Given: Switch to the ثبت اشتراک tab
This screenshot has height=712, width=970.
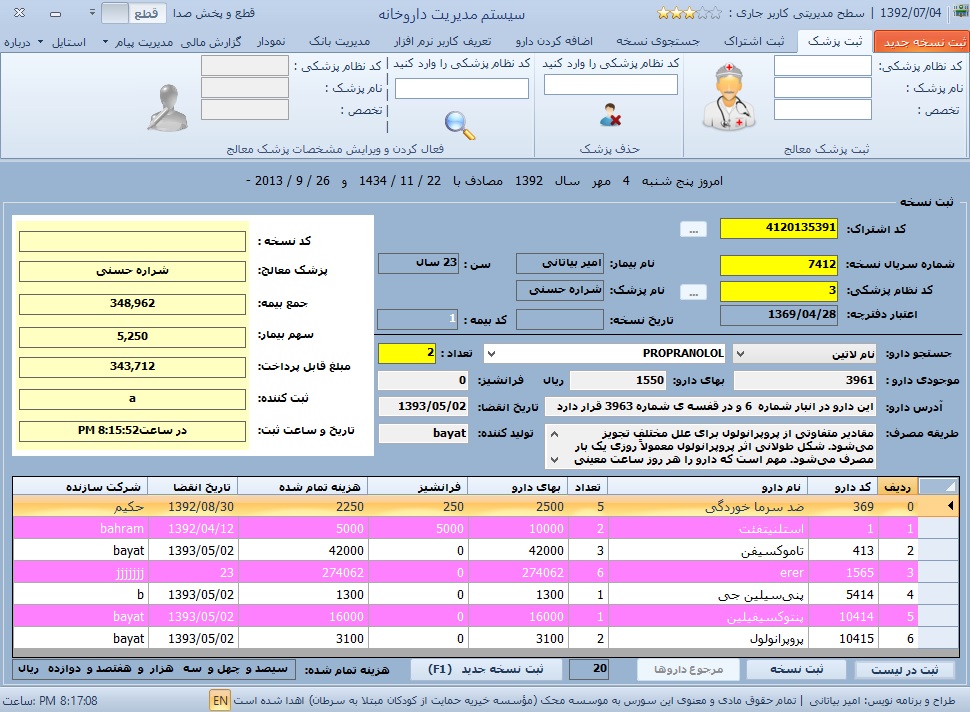Looking at the screenshot, I should click(x=765, y=42).
